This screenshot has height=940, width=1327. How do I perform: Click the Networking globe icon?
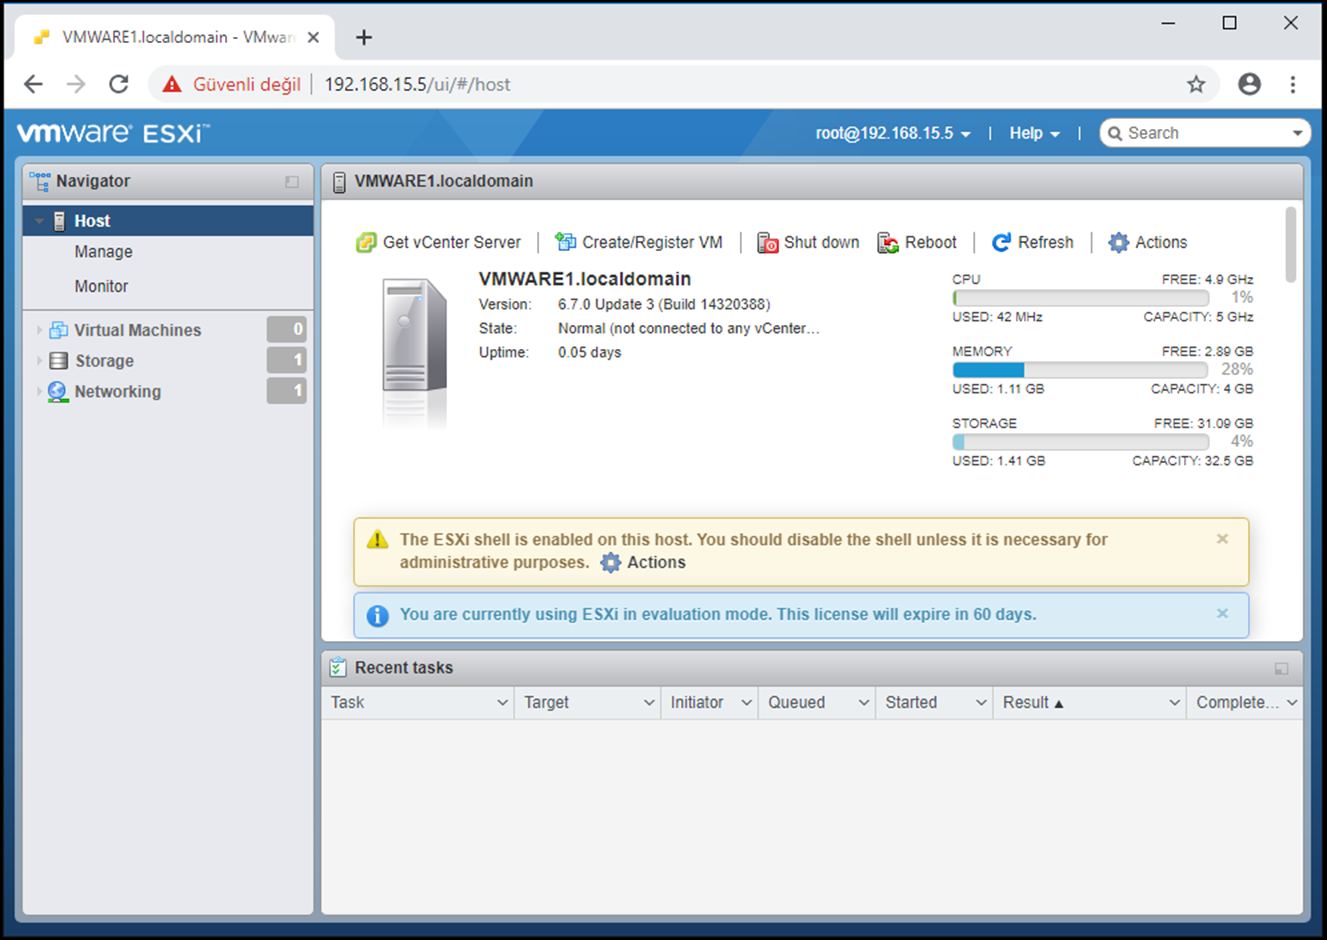click(x=58, y=391)
